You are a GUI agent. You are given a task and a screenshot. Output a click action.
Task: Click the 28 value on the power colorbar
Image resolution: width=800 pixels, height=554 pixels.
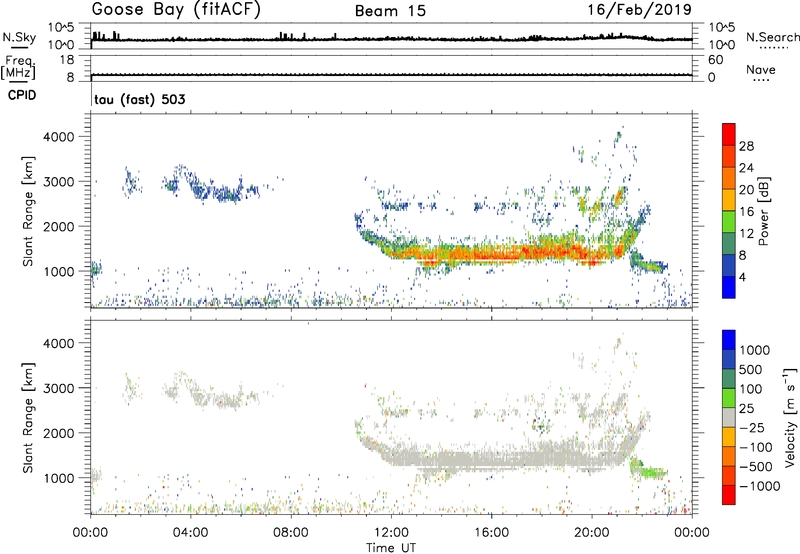point(746,146)
